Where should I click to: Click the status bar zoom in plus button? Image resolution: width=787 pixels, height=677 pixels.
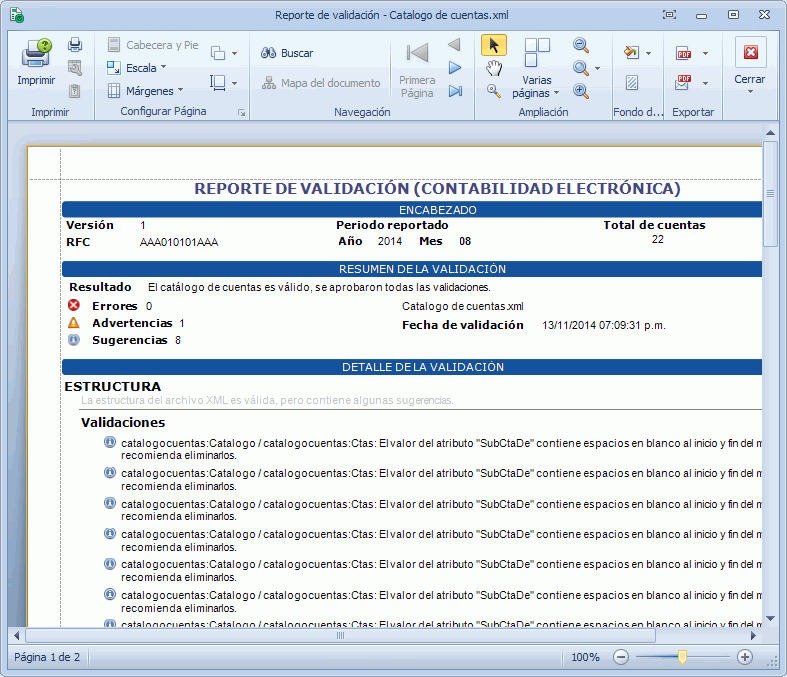(745, 657)
